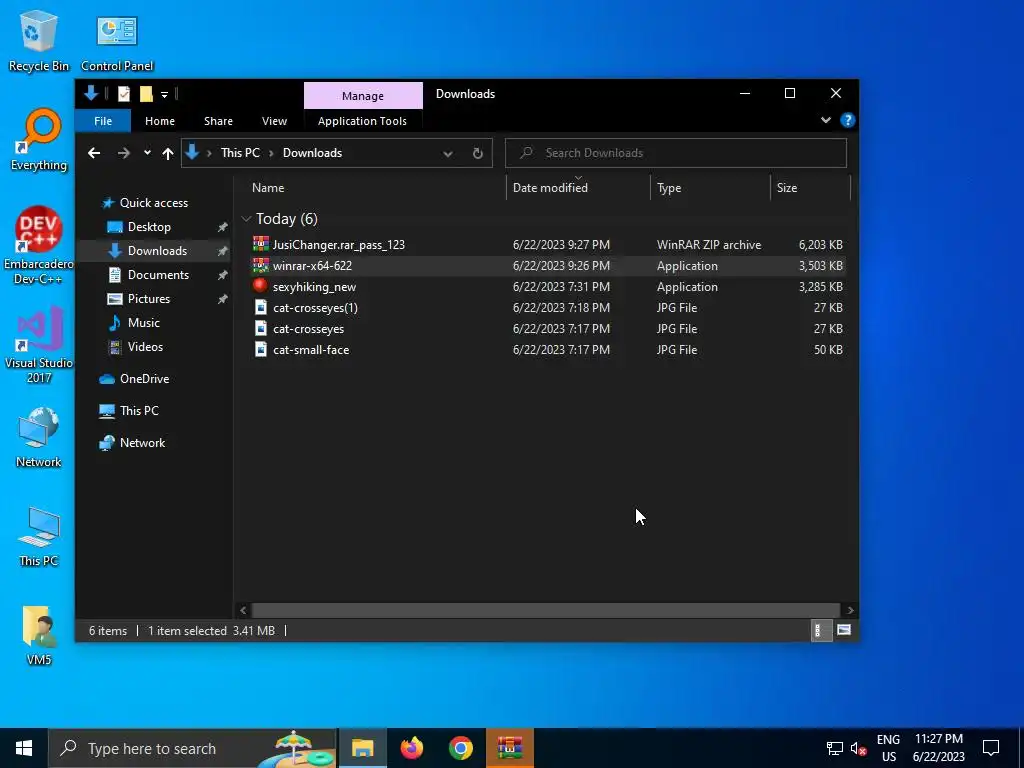The height and width of the screenshot is (768, 1024).
Task: Click This PC in the address breadcrumb
Action: point(240,153)
